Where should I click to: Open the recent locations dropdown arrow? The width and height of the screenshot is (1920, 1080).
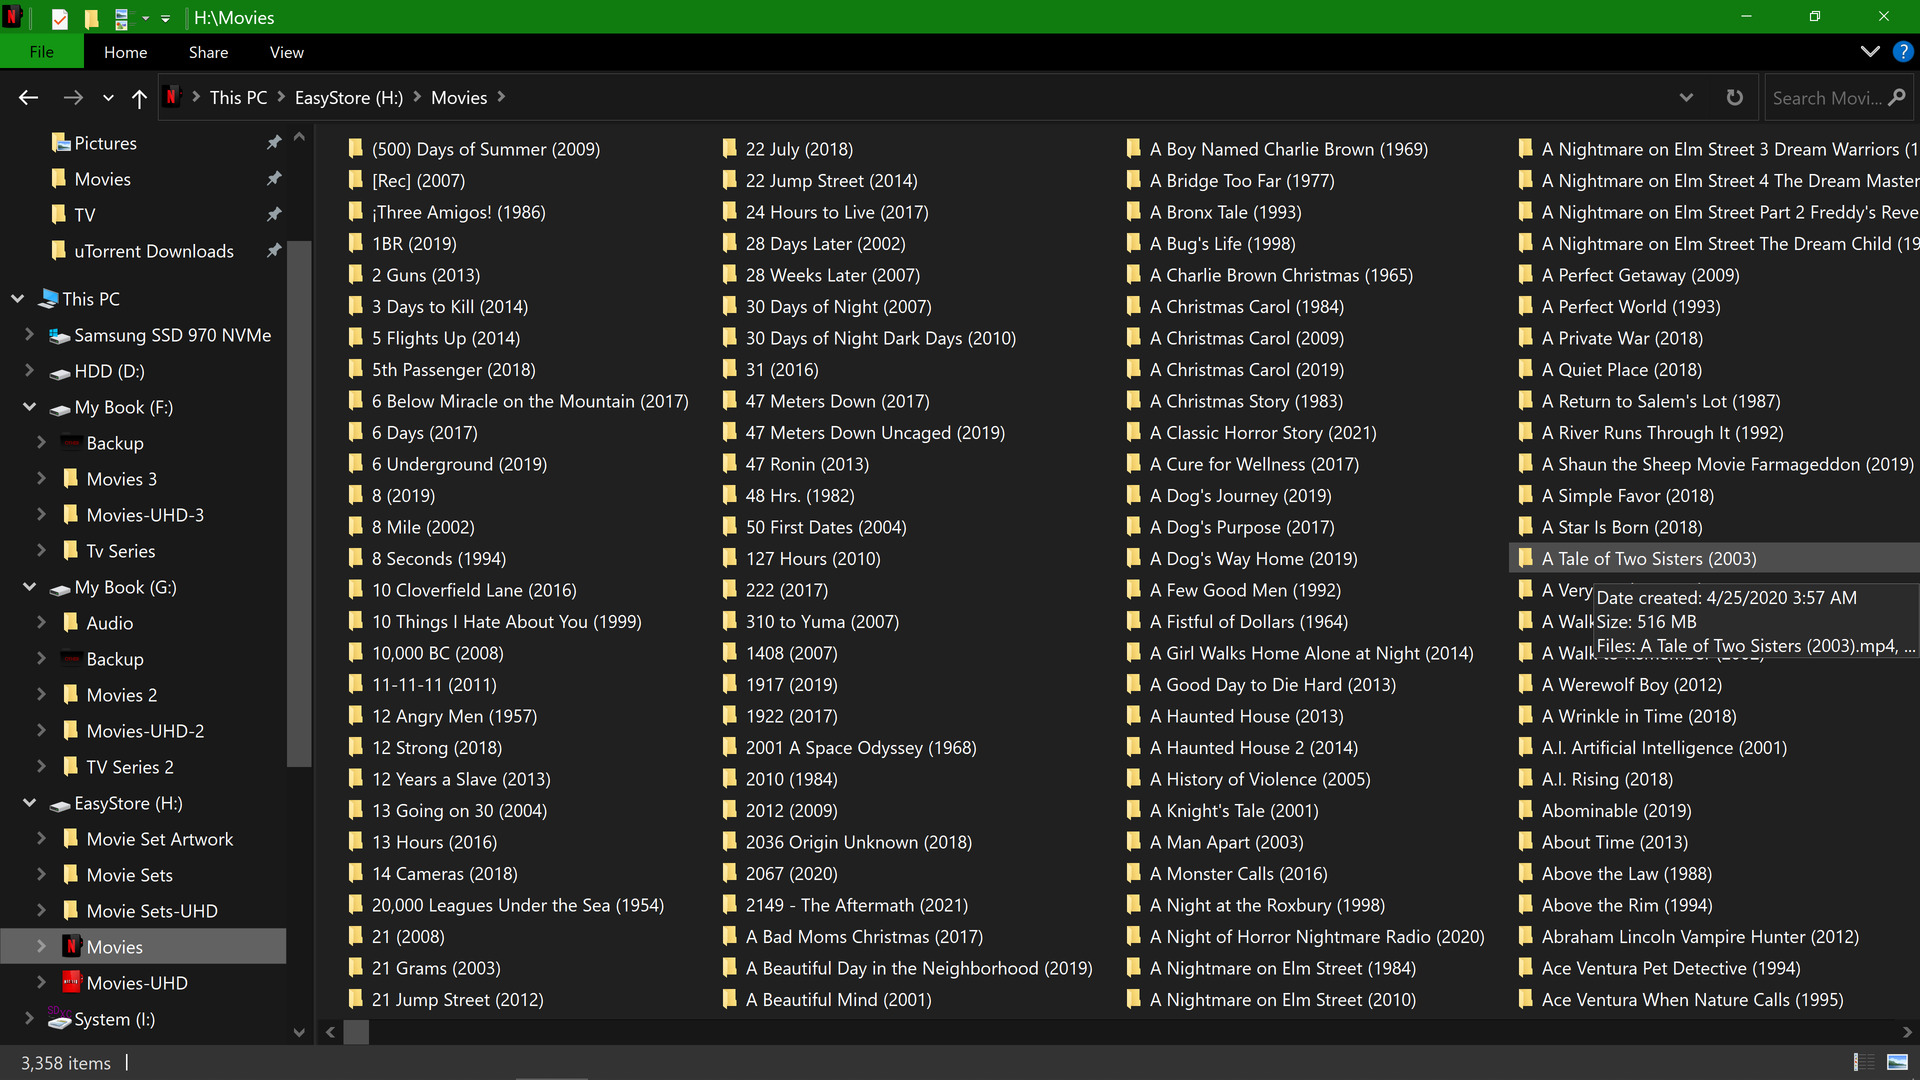tap(108, 98)
